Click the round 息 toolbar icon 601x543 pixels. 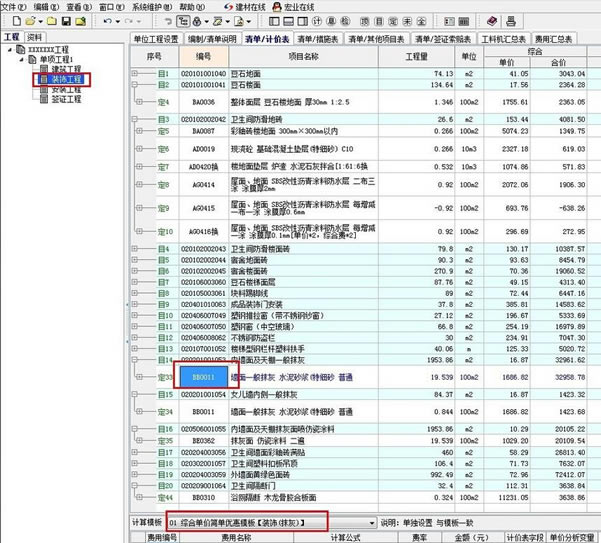331,21
